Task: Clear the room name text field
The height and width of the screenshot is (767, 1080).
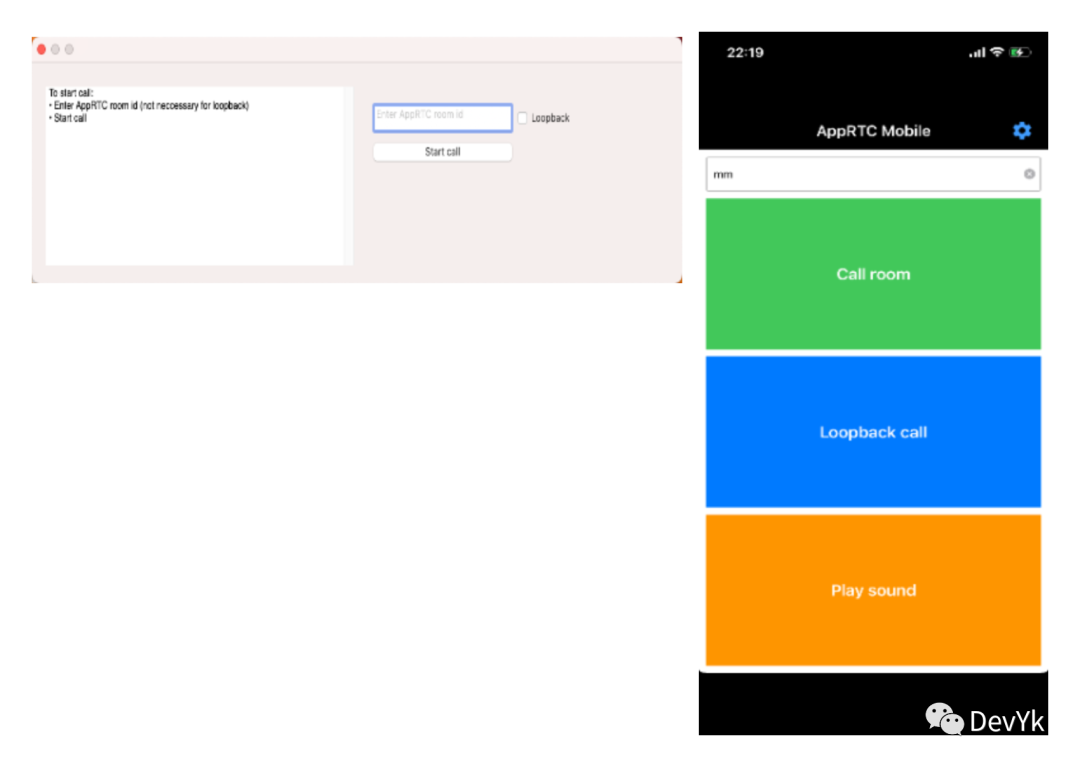Action: click(x=1029, y=174)
